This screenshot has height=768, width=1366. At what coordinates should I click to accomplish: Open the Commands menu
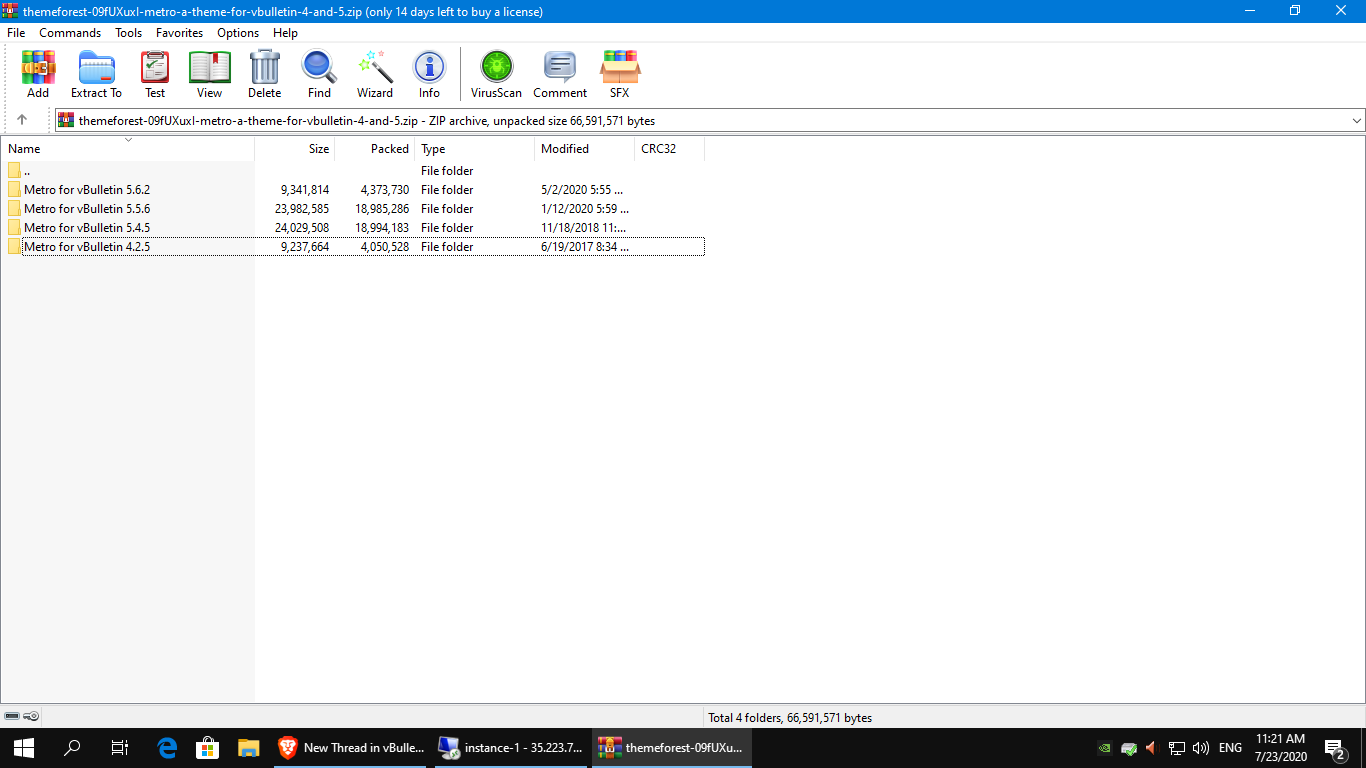click(70, 33)
